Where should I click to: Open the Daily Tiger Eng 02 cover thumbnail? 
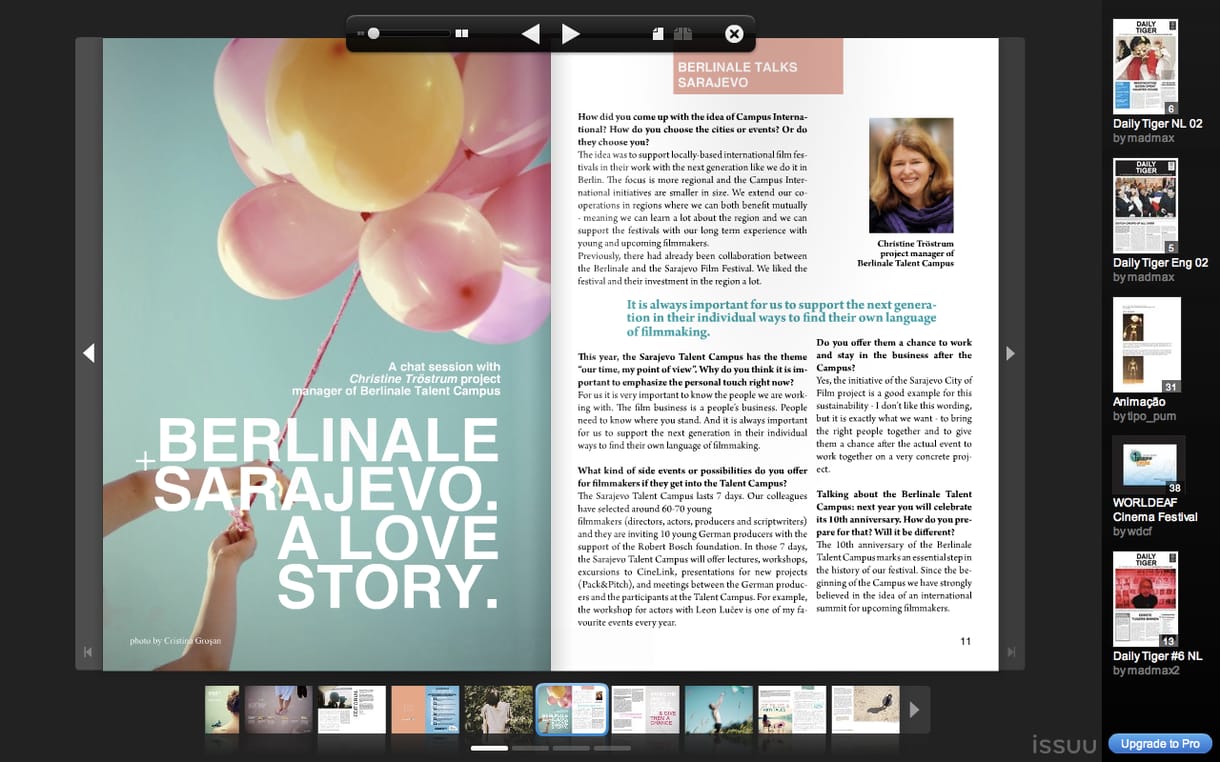point(1146,206)
